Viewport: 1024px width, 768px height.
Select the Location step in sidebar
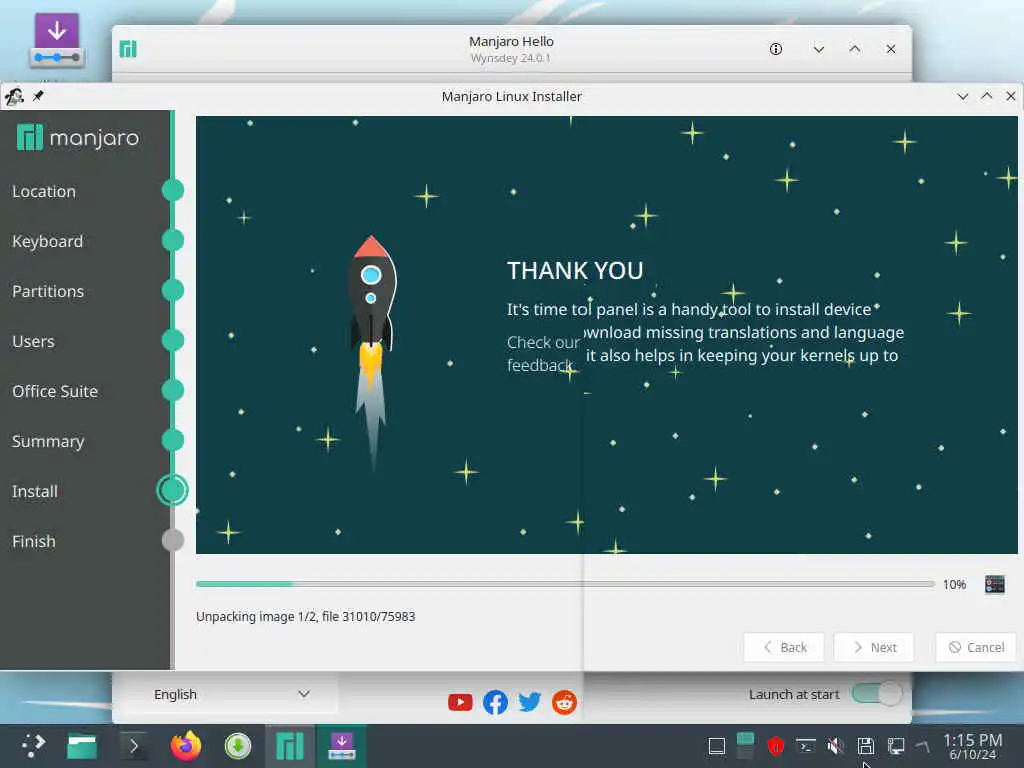[x=44, y=191]
